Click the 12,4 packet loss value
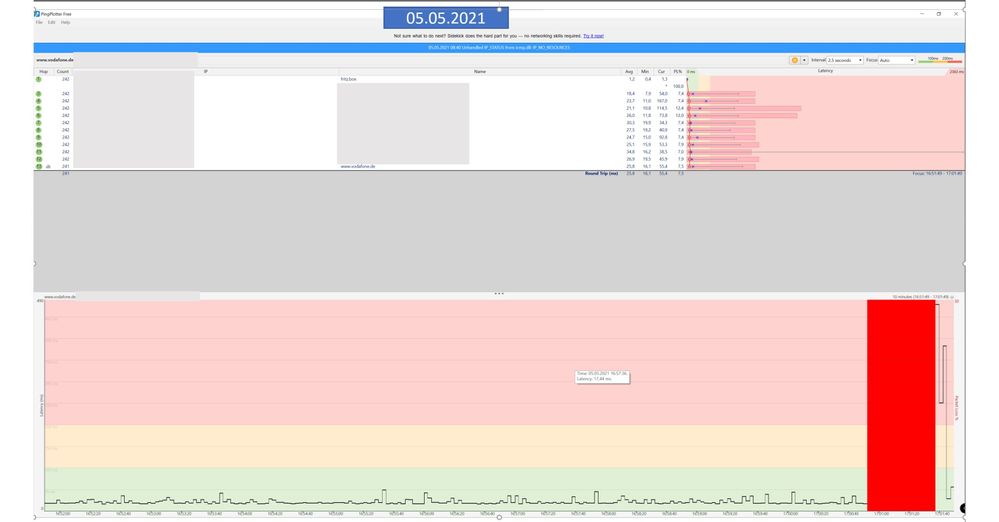Image resolution: width=999 pixels, height=522 pixels. (x=679, y=108)
